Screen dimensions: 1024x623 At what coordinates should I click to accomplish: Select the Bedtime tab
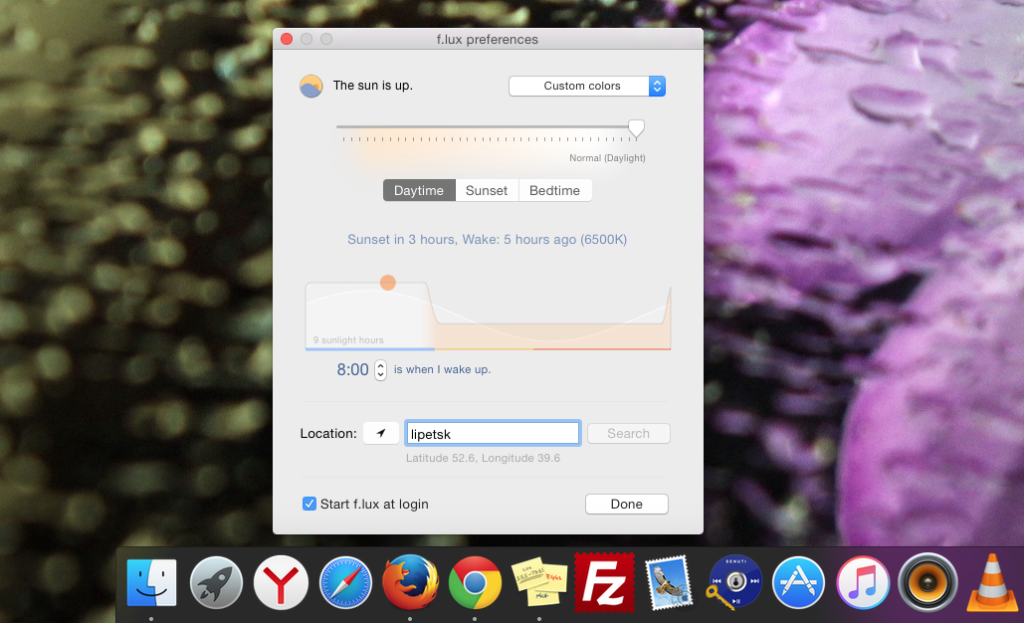tap(555, 190)
